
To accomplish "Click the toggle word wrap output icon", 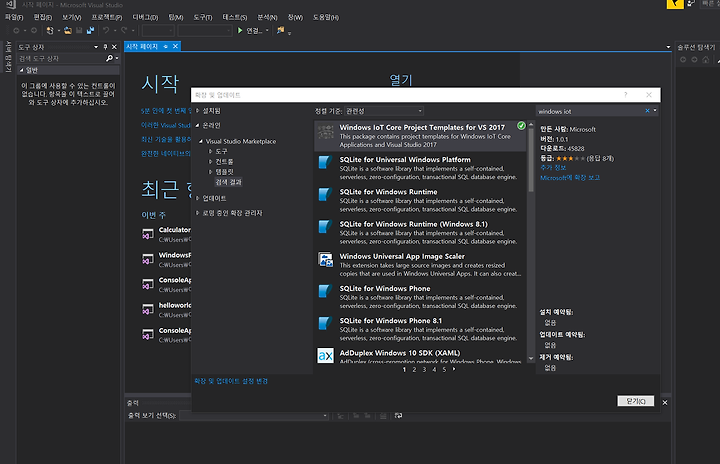I will 399,416.
